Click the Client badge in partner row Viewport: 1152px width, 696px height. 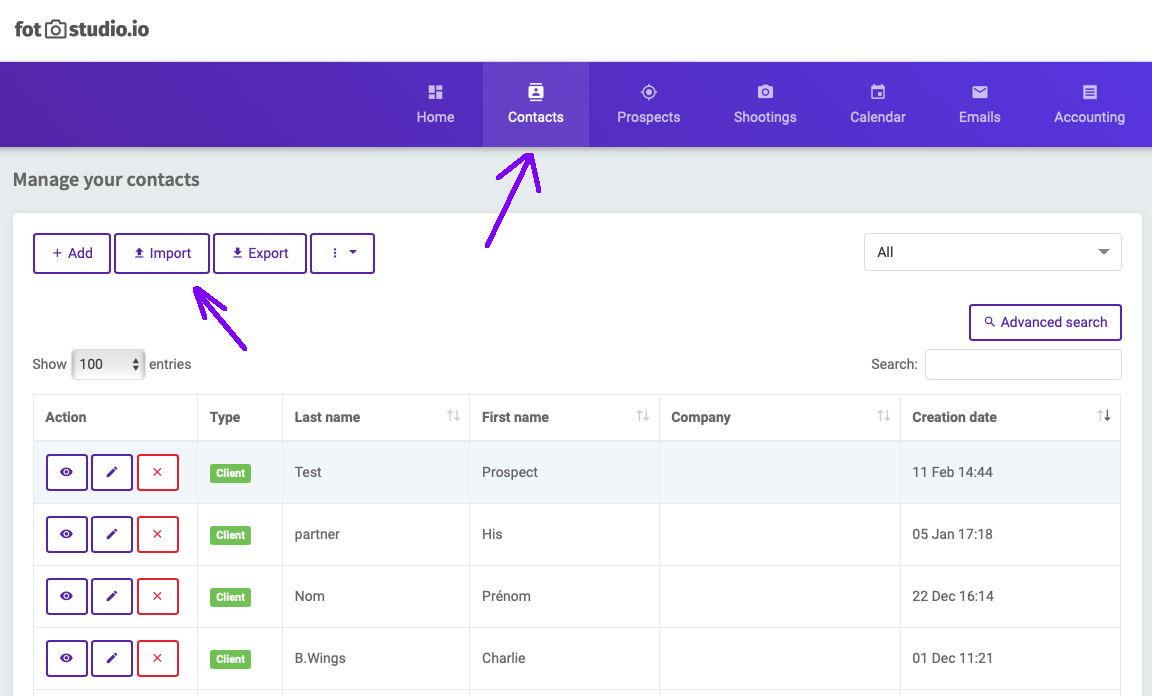point(230,535)
